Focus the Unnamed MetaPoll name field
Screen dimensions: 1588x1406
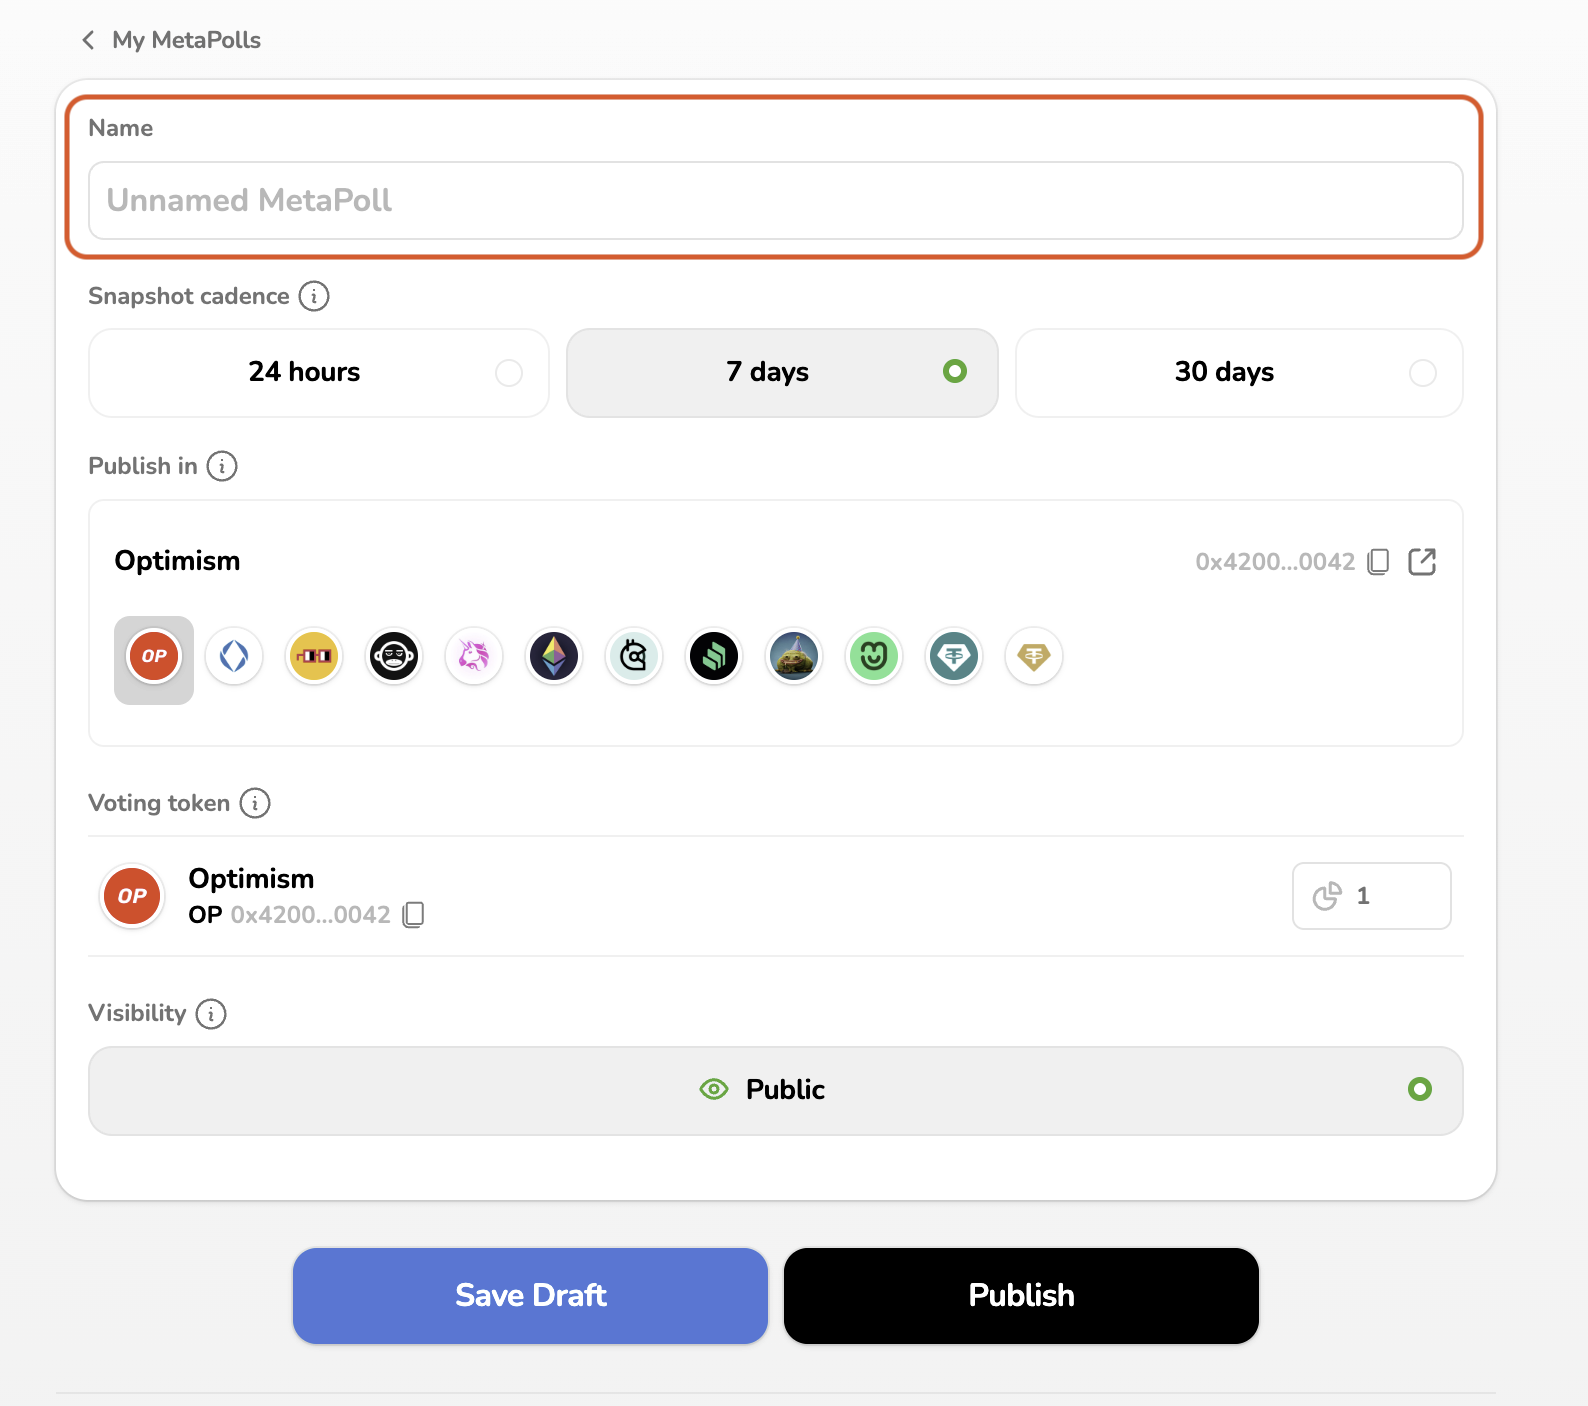tap(775, 201)
